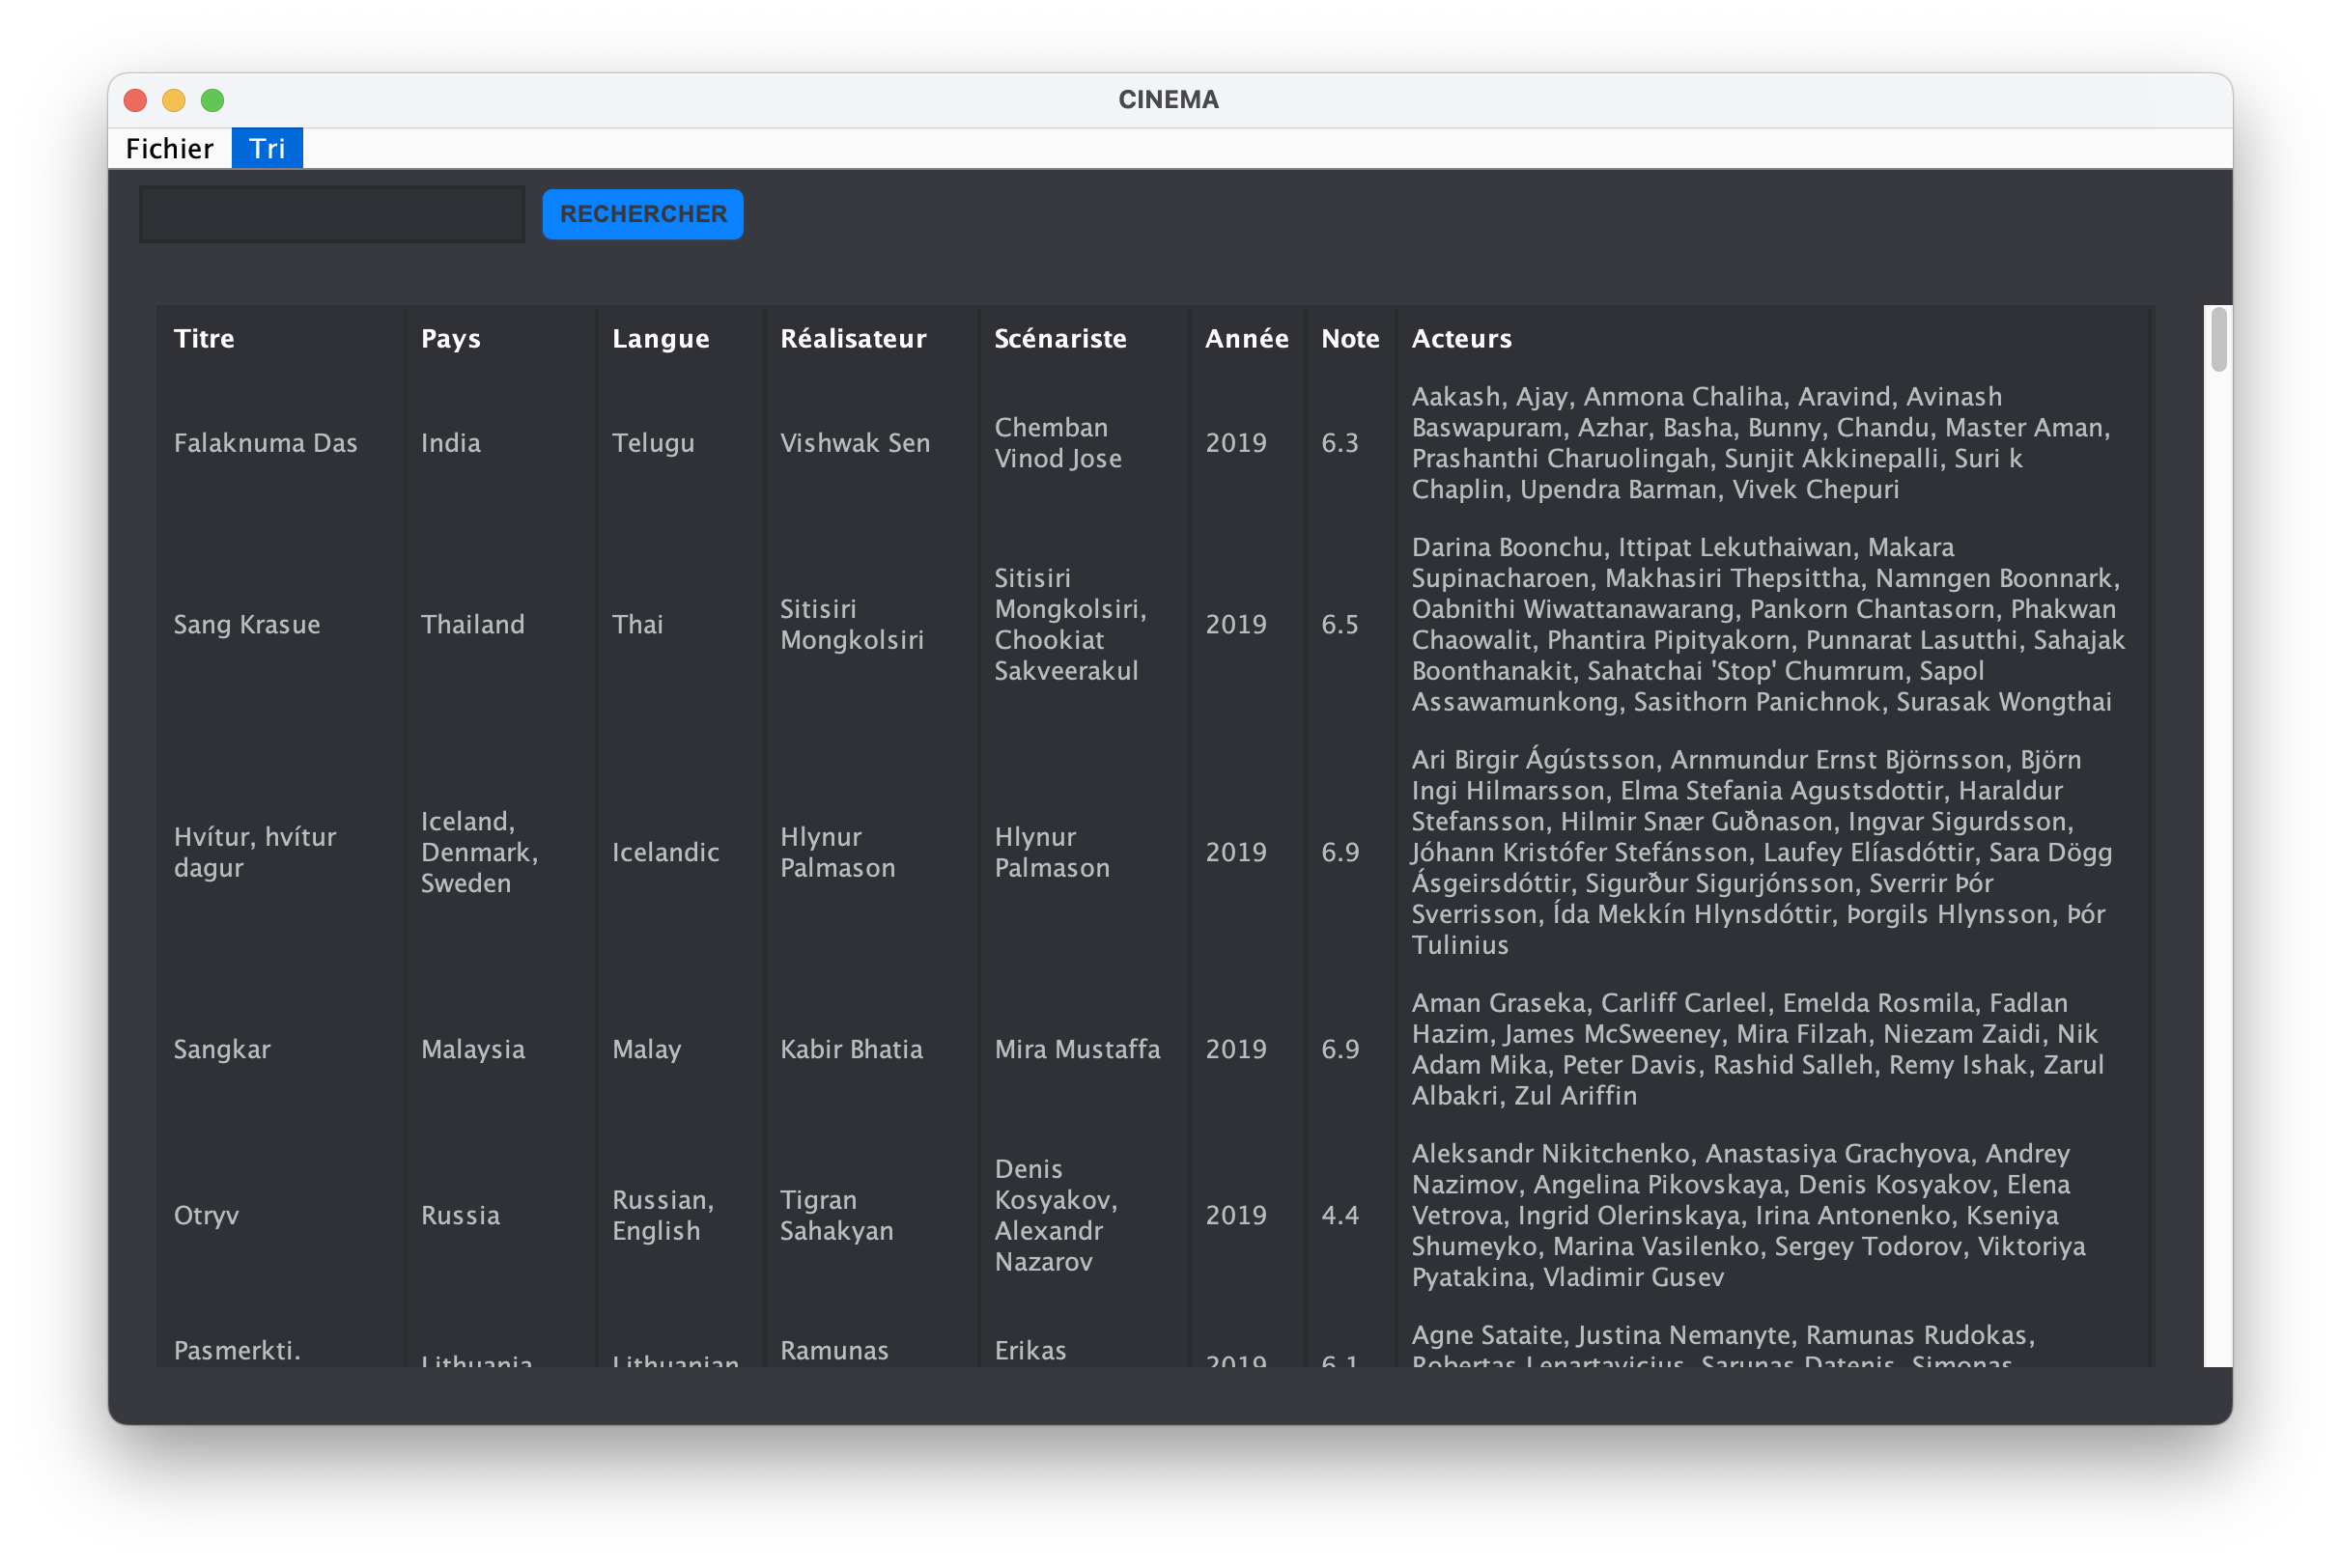Grab the vertical scrollbar thumb

pyautogui.click(x=2218, y=339)
